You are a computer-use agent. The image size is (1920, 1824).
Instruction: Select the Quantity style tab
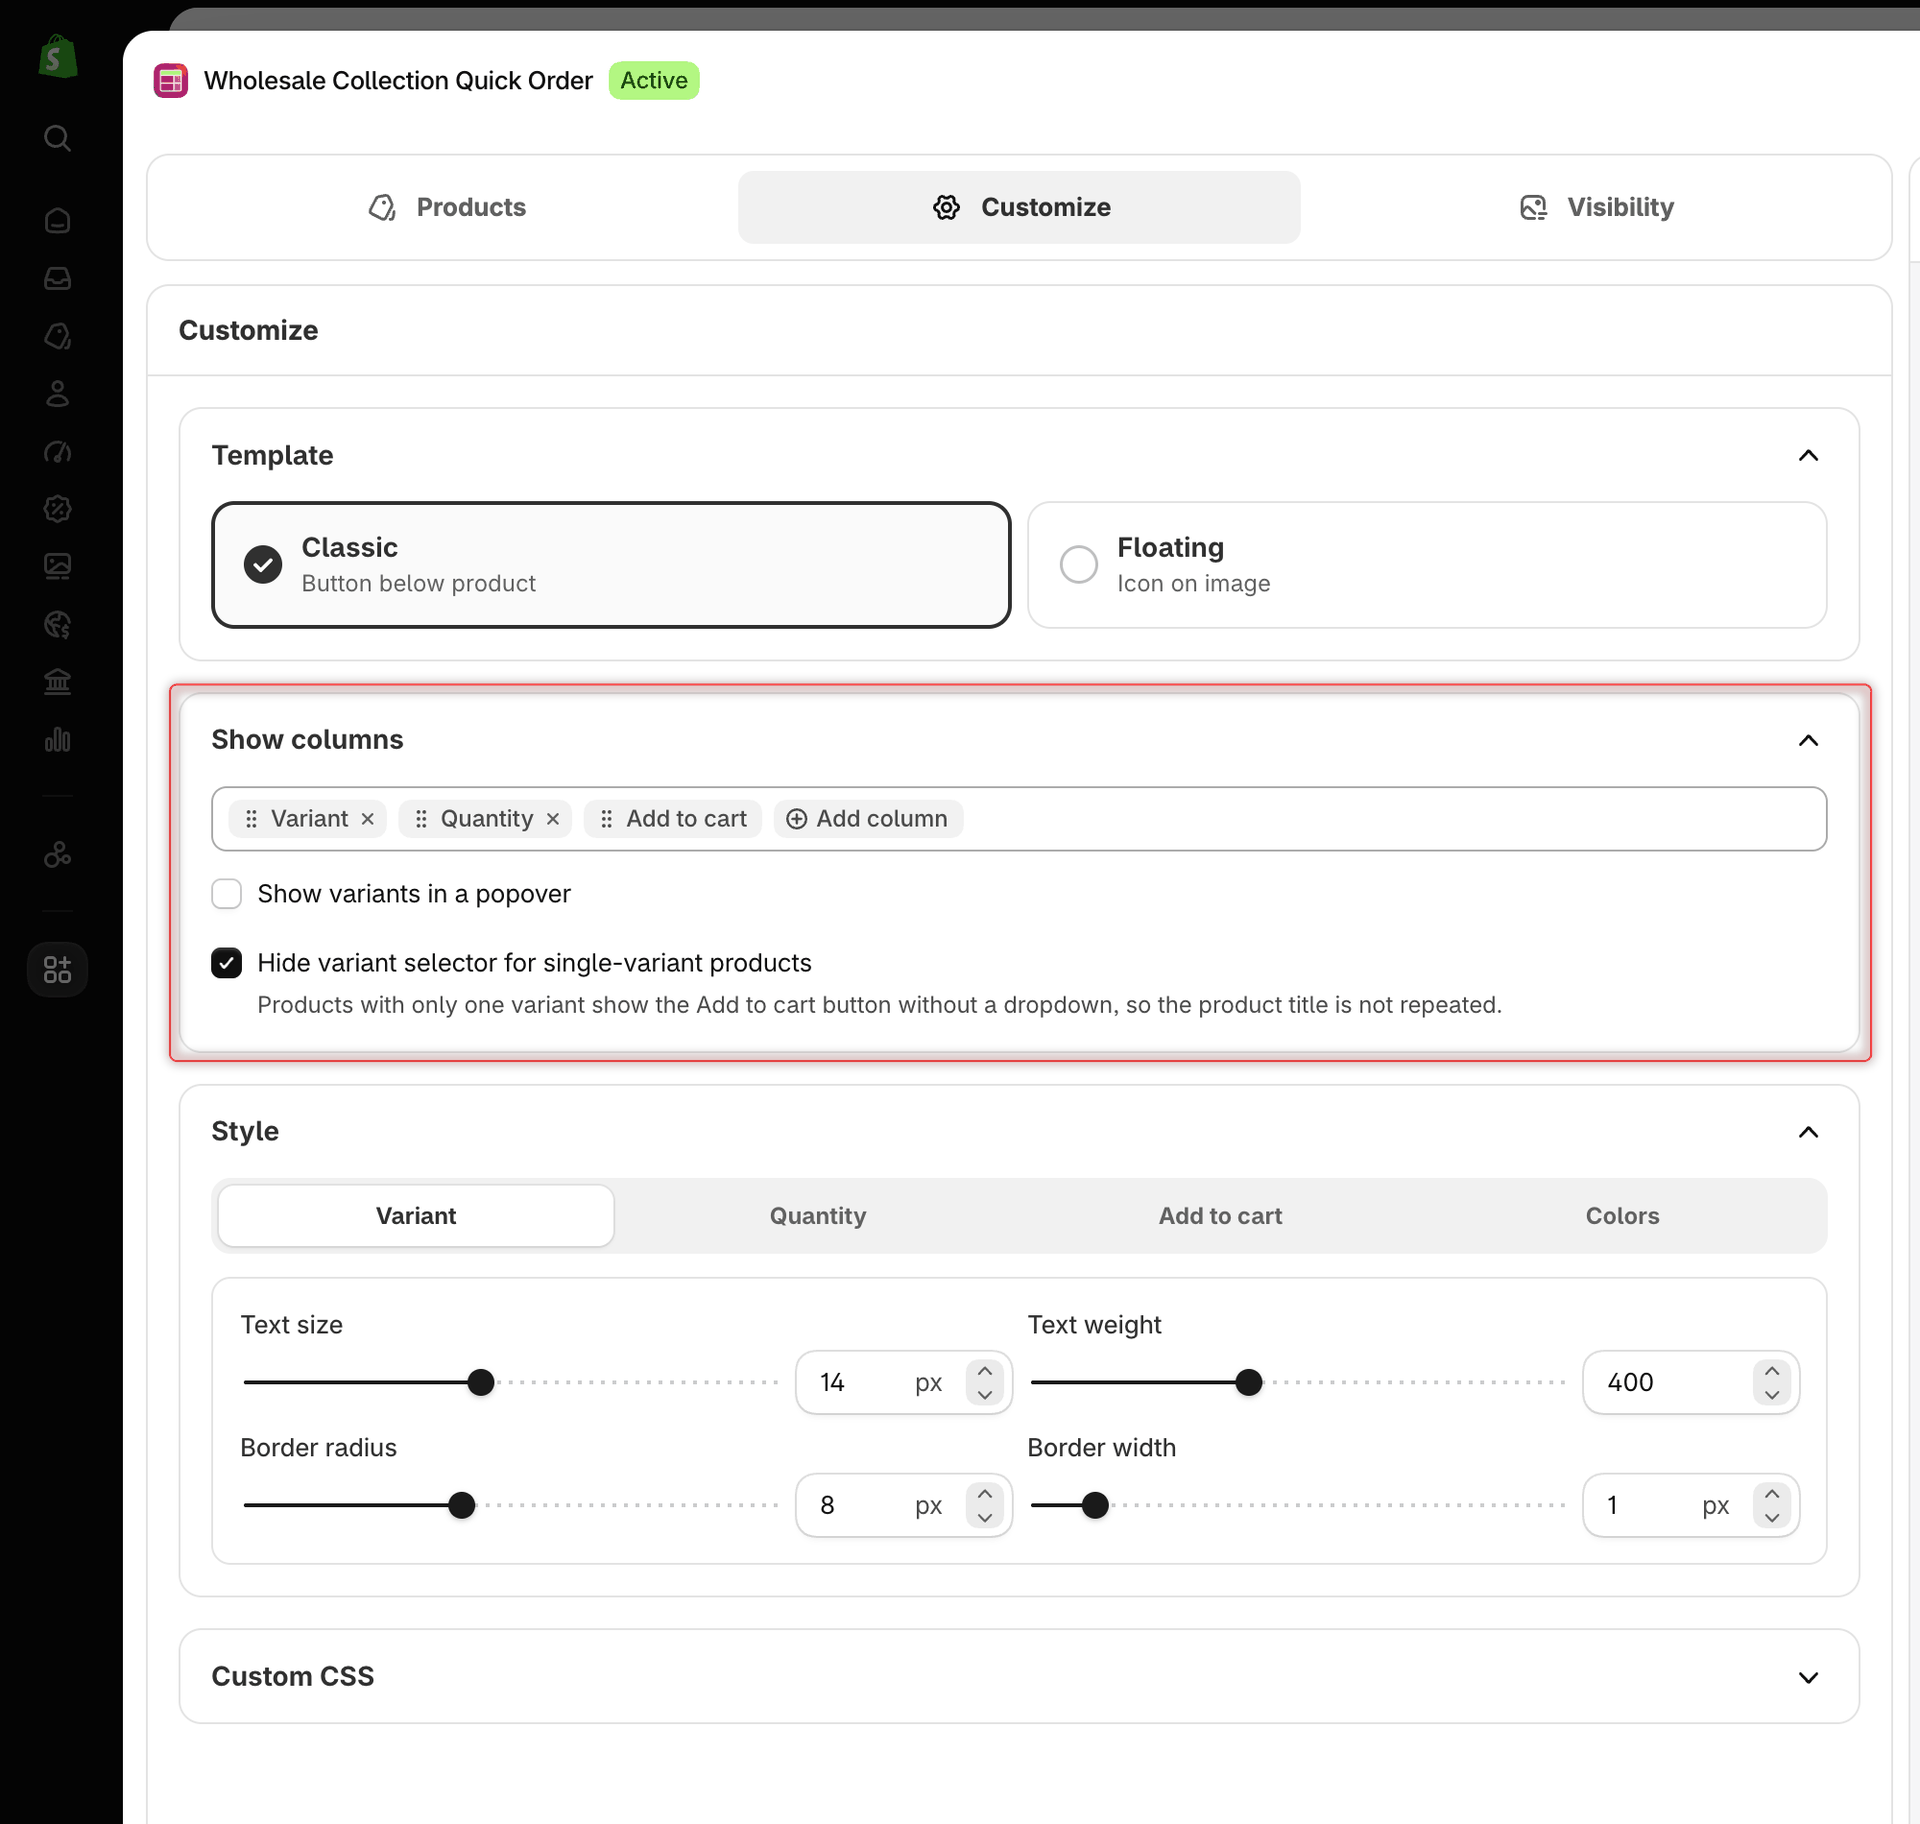[x=818, y=1216]
